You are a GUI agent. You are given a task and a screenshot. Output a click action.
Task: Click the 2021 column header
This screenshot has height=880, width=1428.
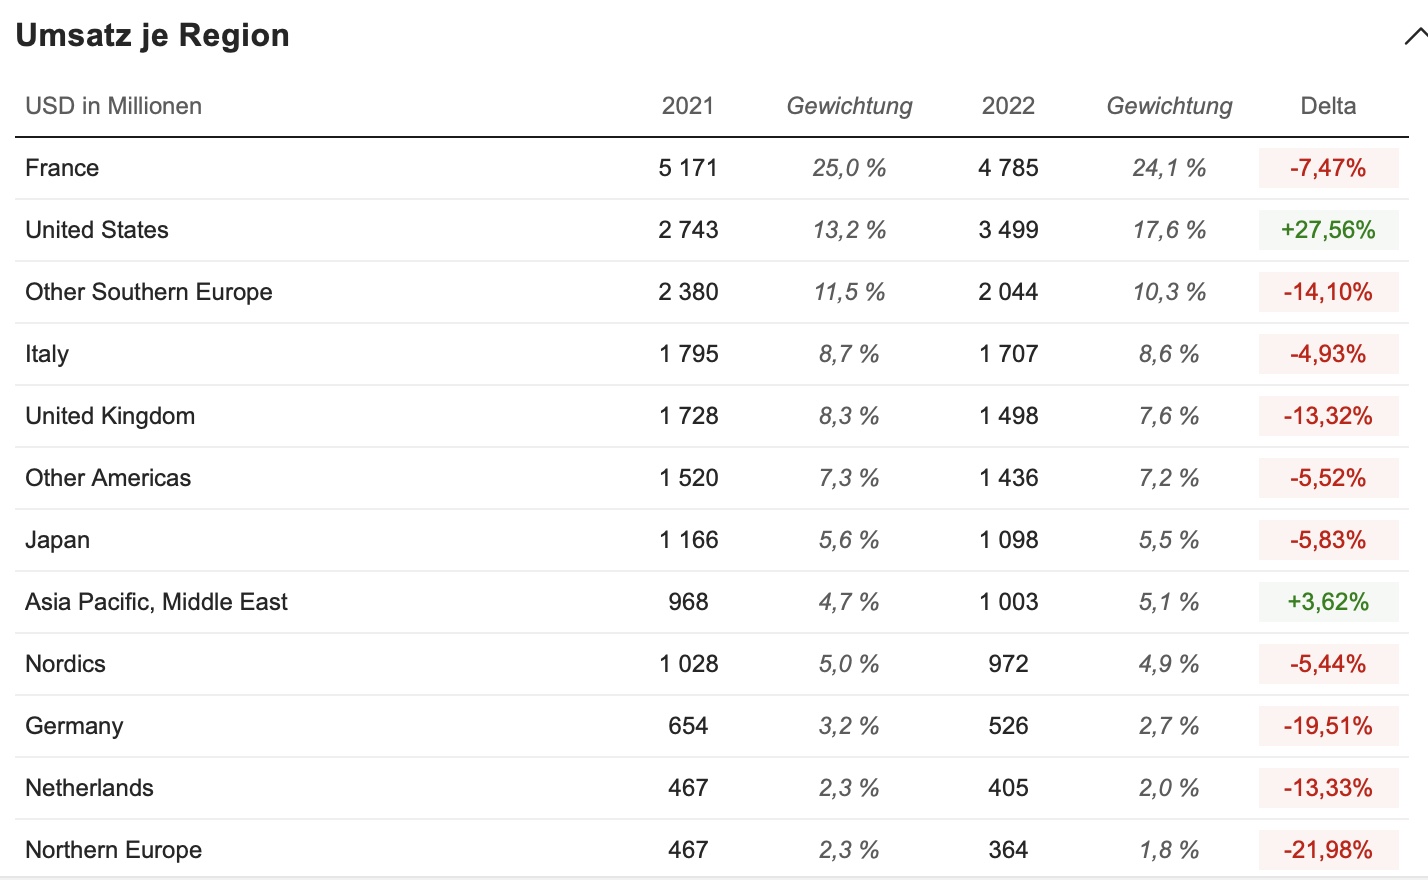[x=688, y=106]
